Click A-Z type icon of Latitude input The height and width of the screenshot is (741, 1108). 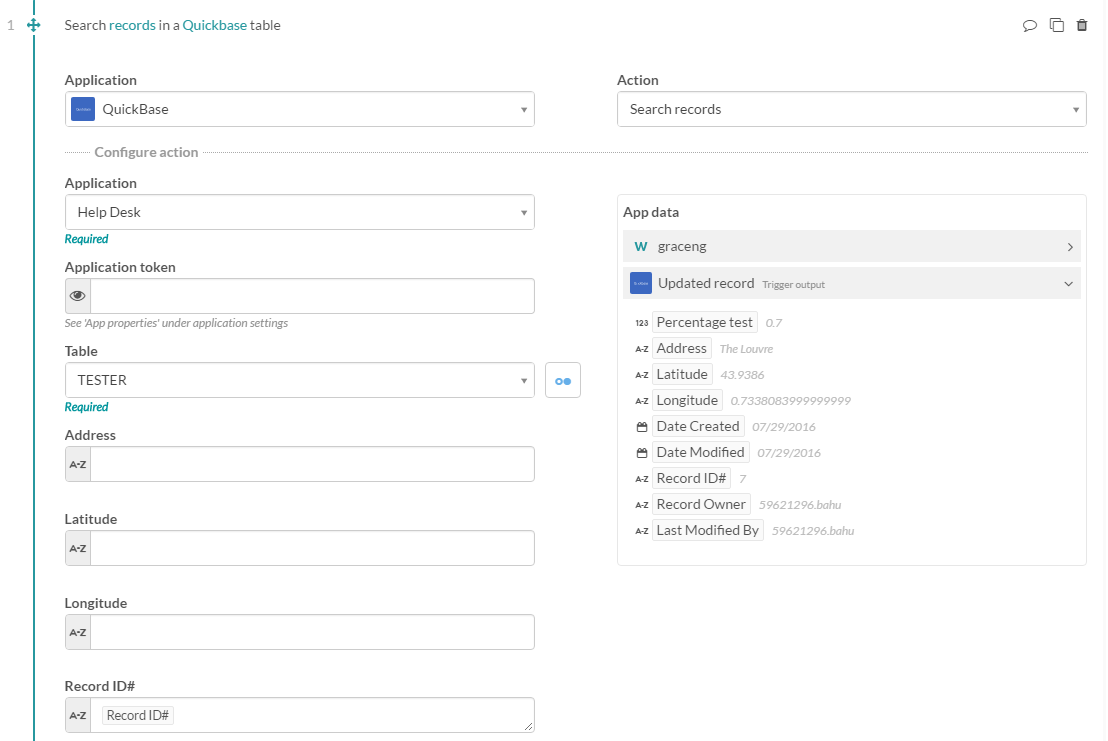[78, 548]
